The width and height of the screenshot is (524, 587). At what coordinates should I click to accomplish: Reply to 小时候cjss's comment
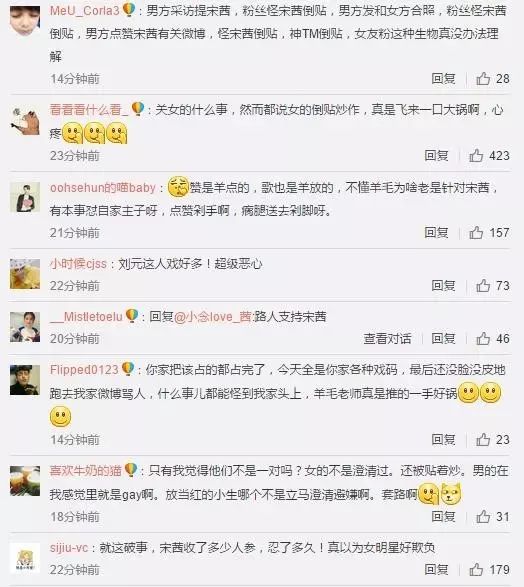[444, 286]
